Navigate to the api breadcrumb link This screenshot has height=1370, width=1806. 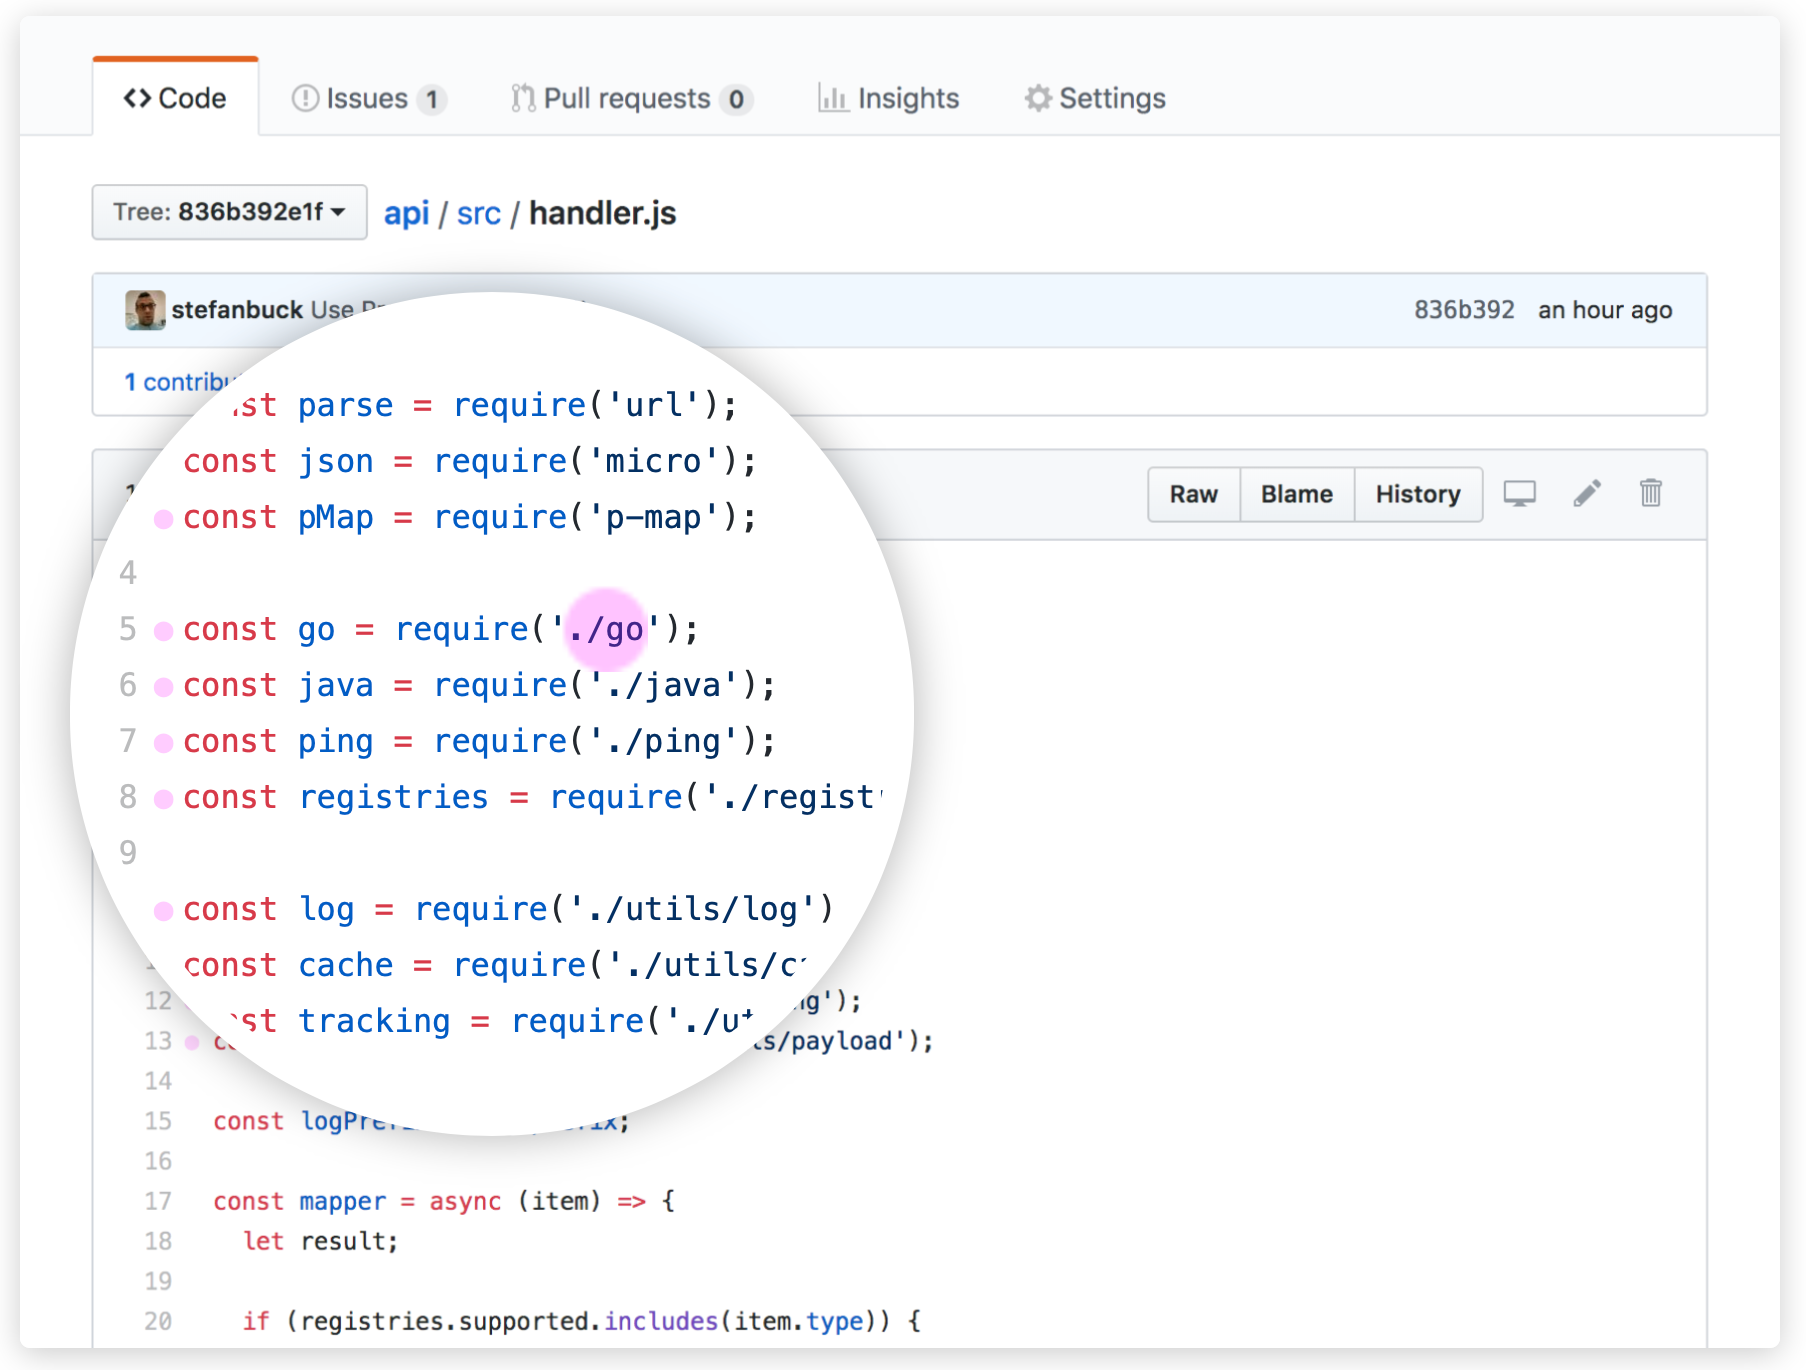pyautogui.click(x=406, y=213)
